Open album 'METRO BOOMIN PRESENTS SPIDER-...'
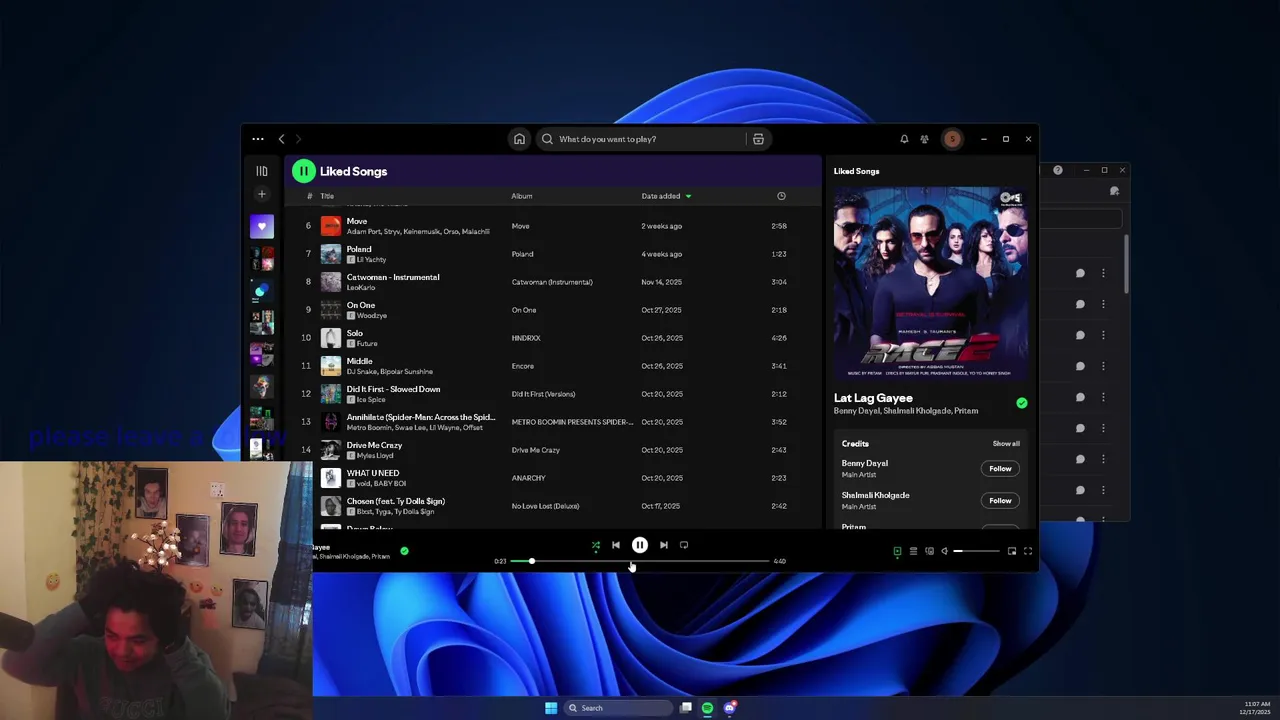Viewport: 1280px width, 720px height. (573, 422)
